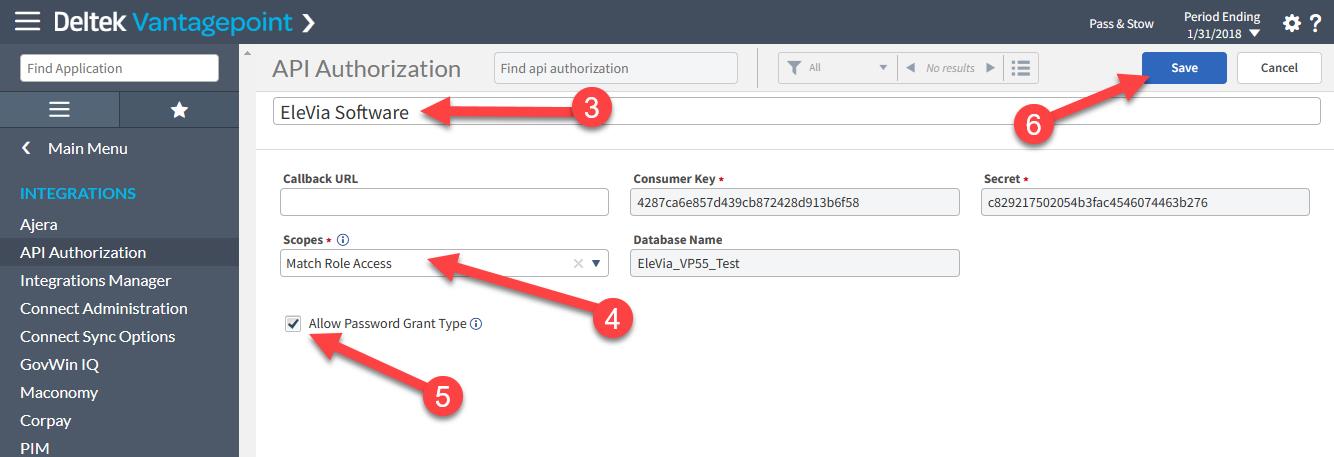The width and height of the screenshot is (1334, 457).
Task: Click the filter funnel icon
Action: 794,68
